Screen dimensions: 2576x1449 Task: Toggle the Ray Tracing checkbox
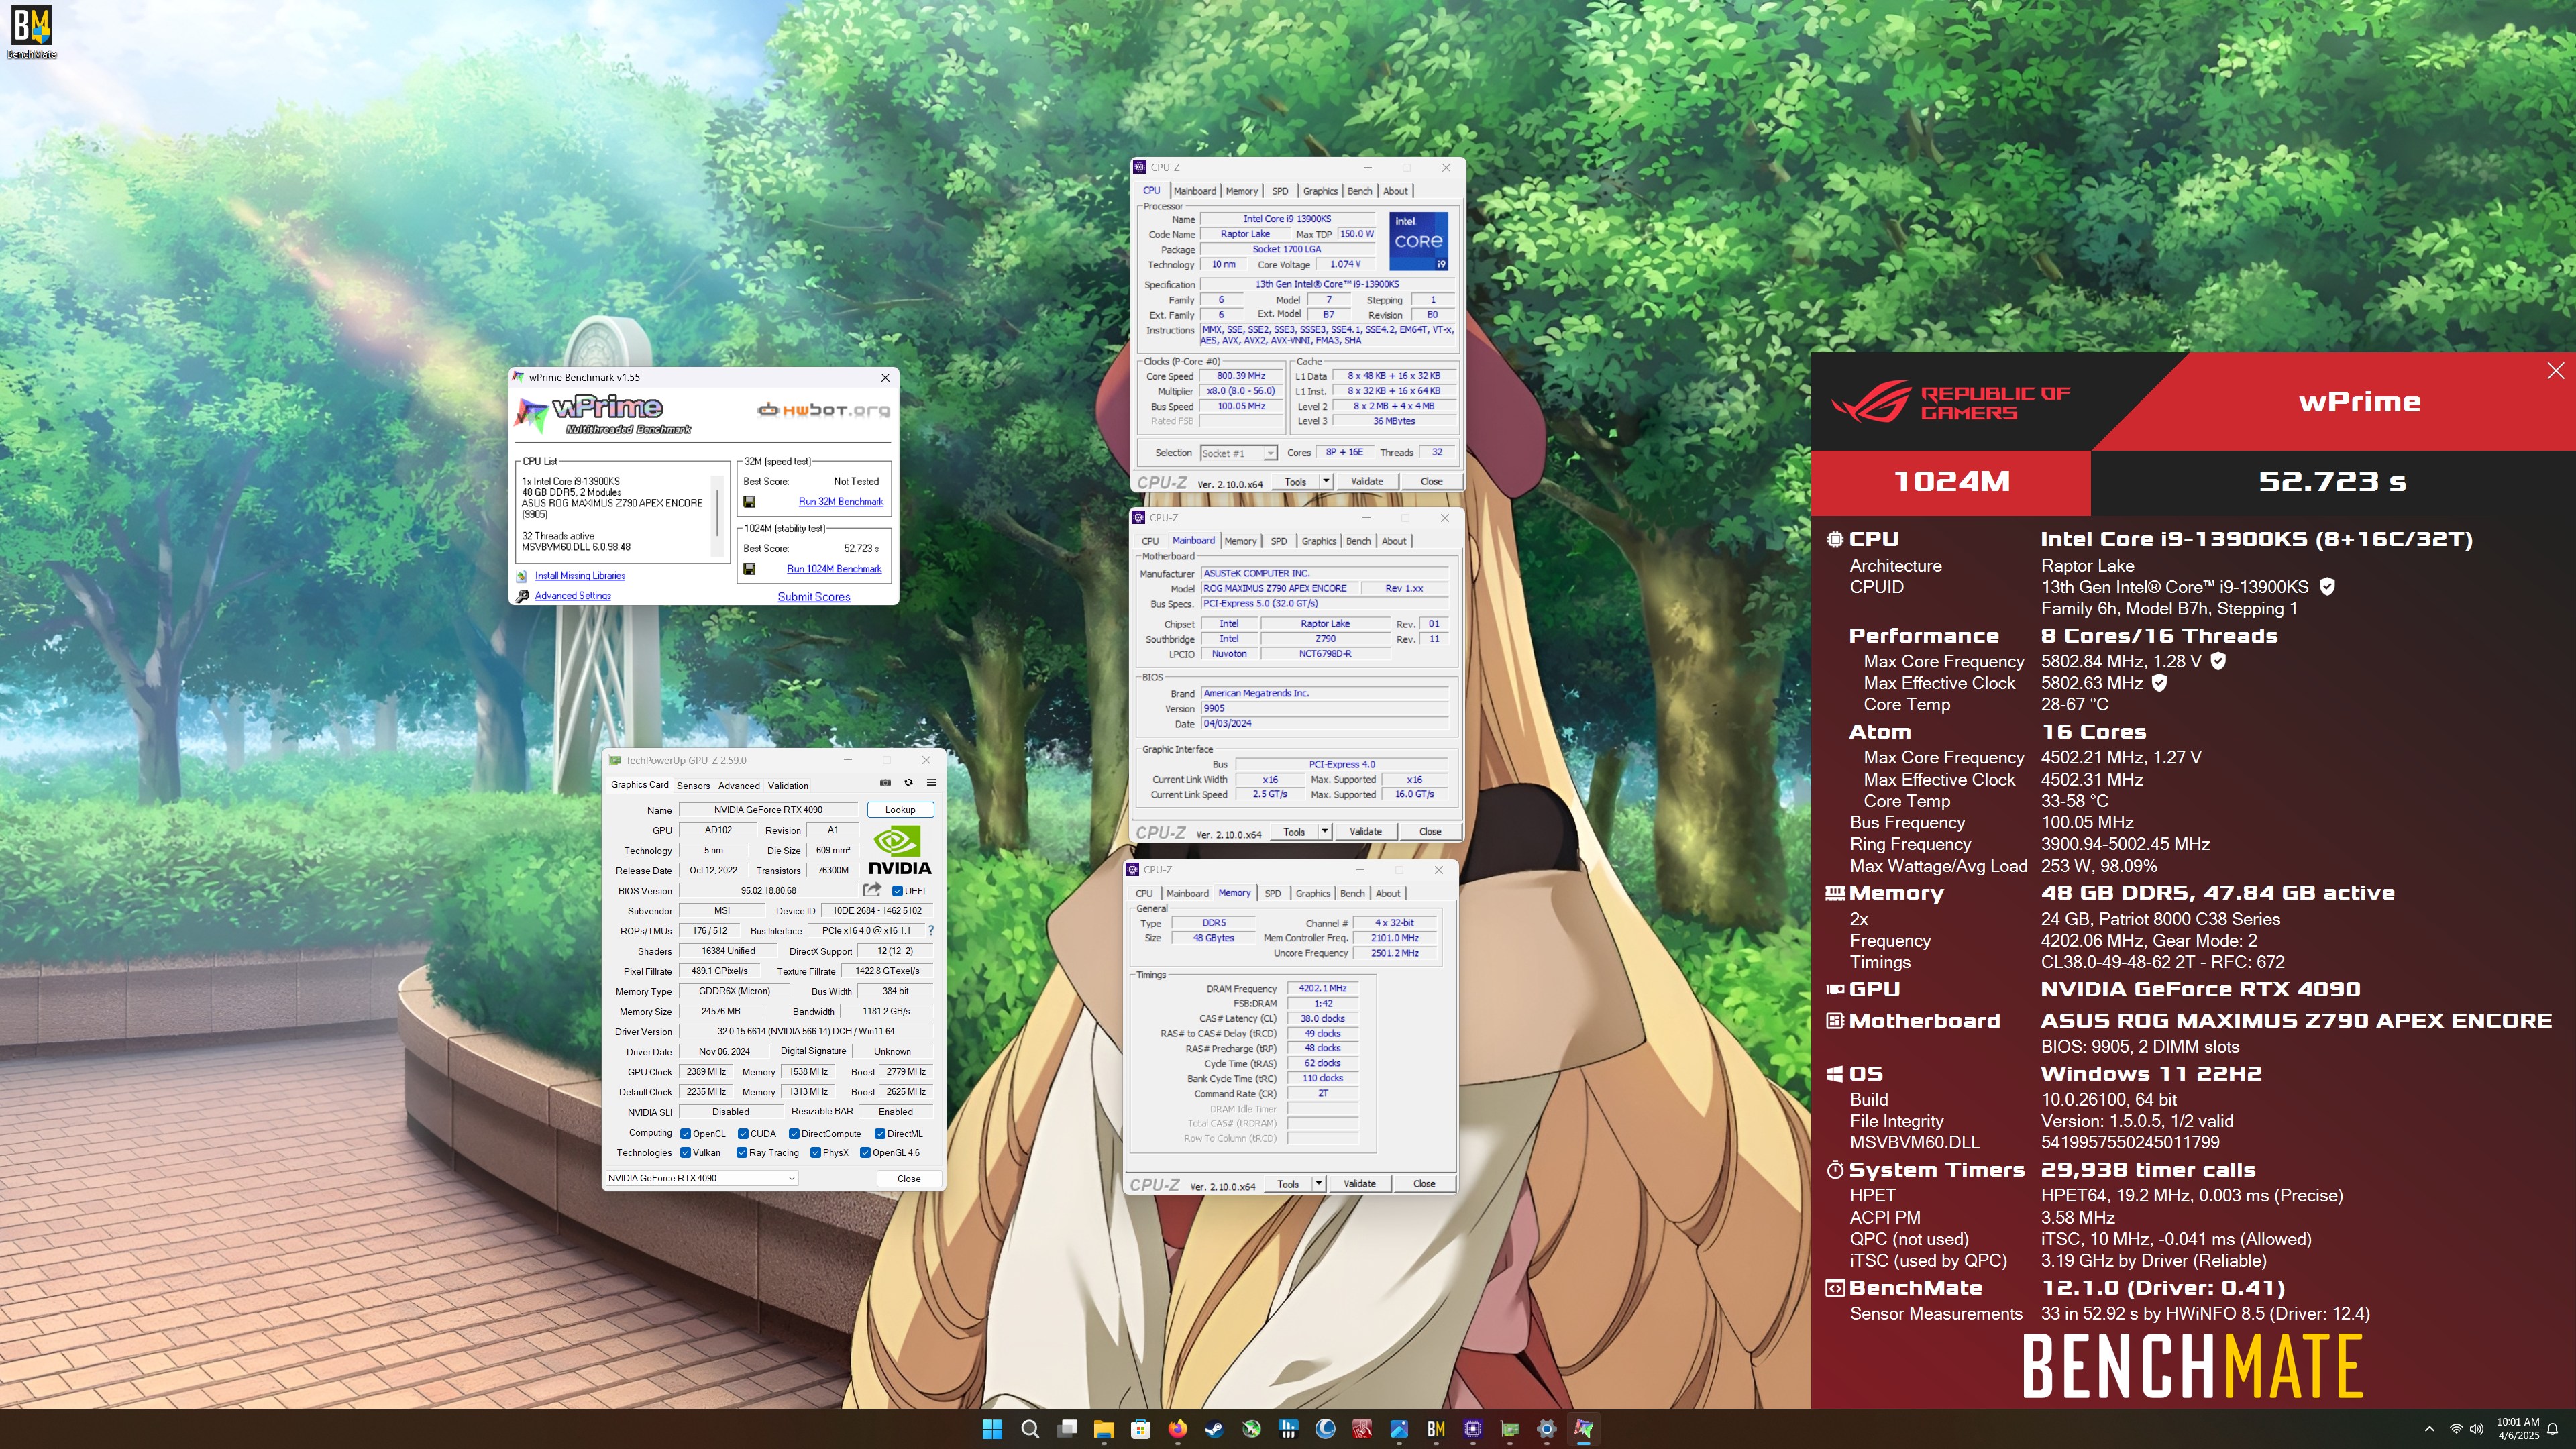click(742, 1153)
